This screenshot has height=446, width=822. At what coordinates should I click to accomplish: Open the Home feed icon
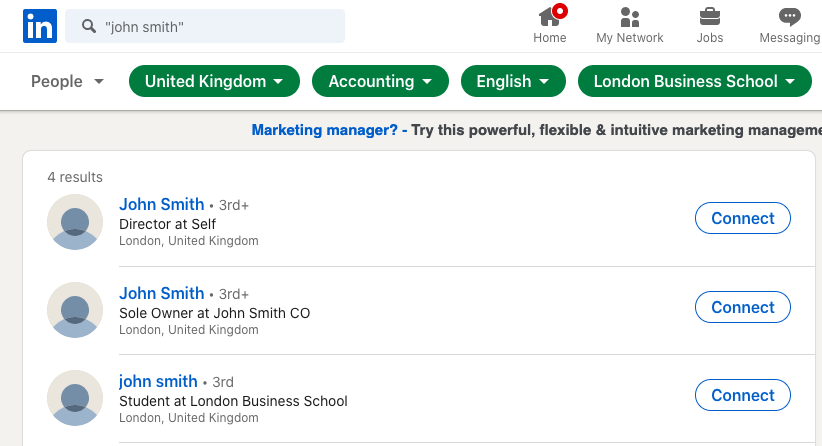(x=549, y=17)
